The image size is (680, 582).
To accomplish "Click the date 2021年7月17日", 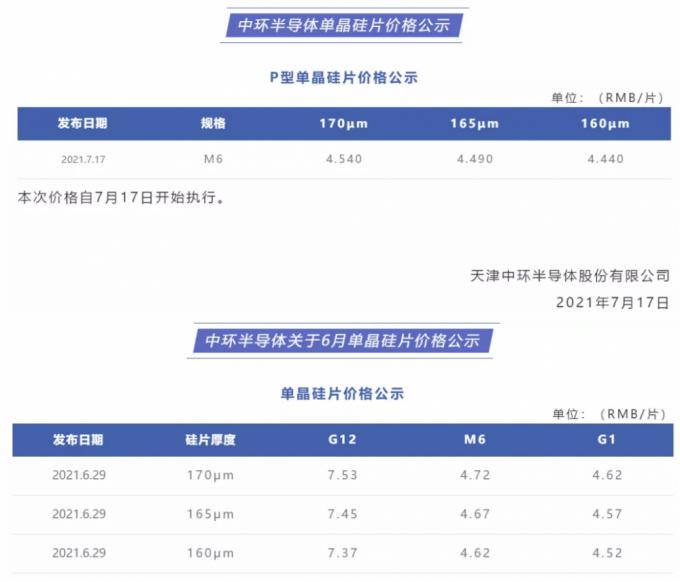I will (613, 302).
